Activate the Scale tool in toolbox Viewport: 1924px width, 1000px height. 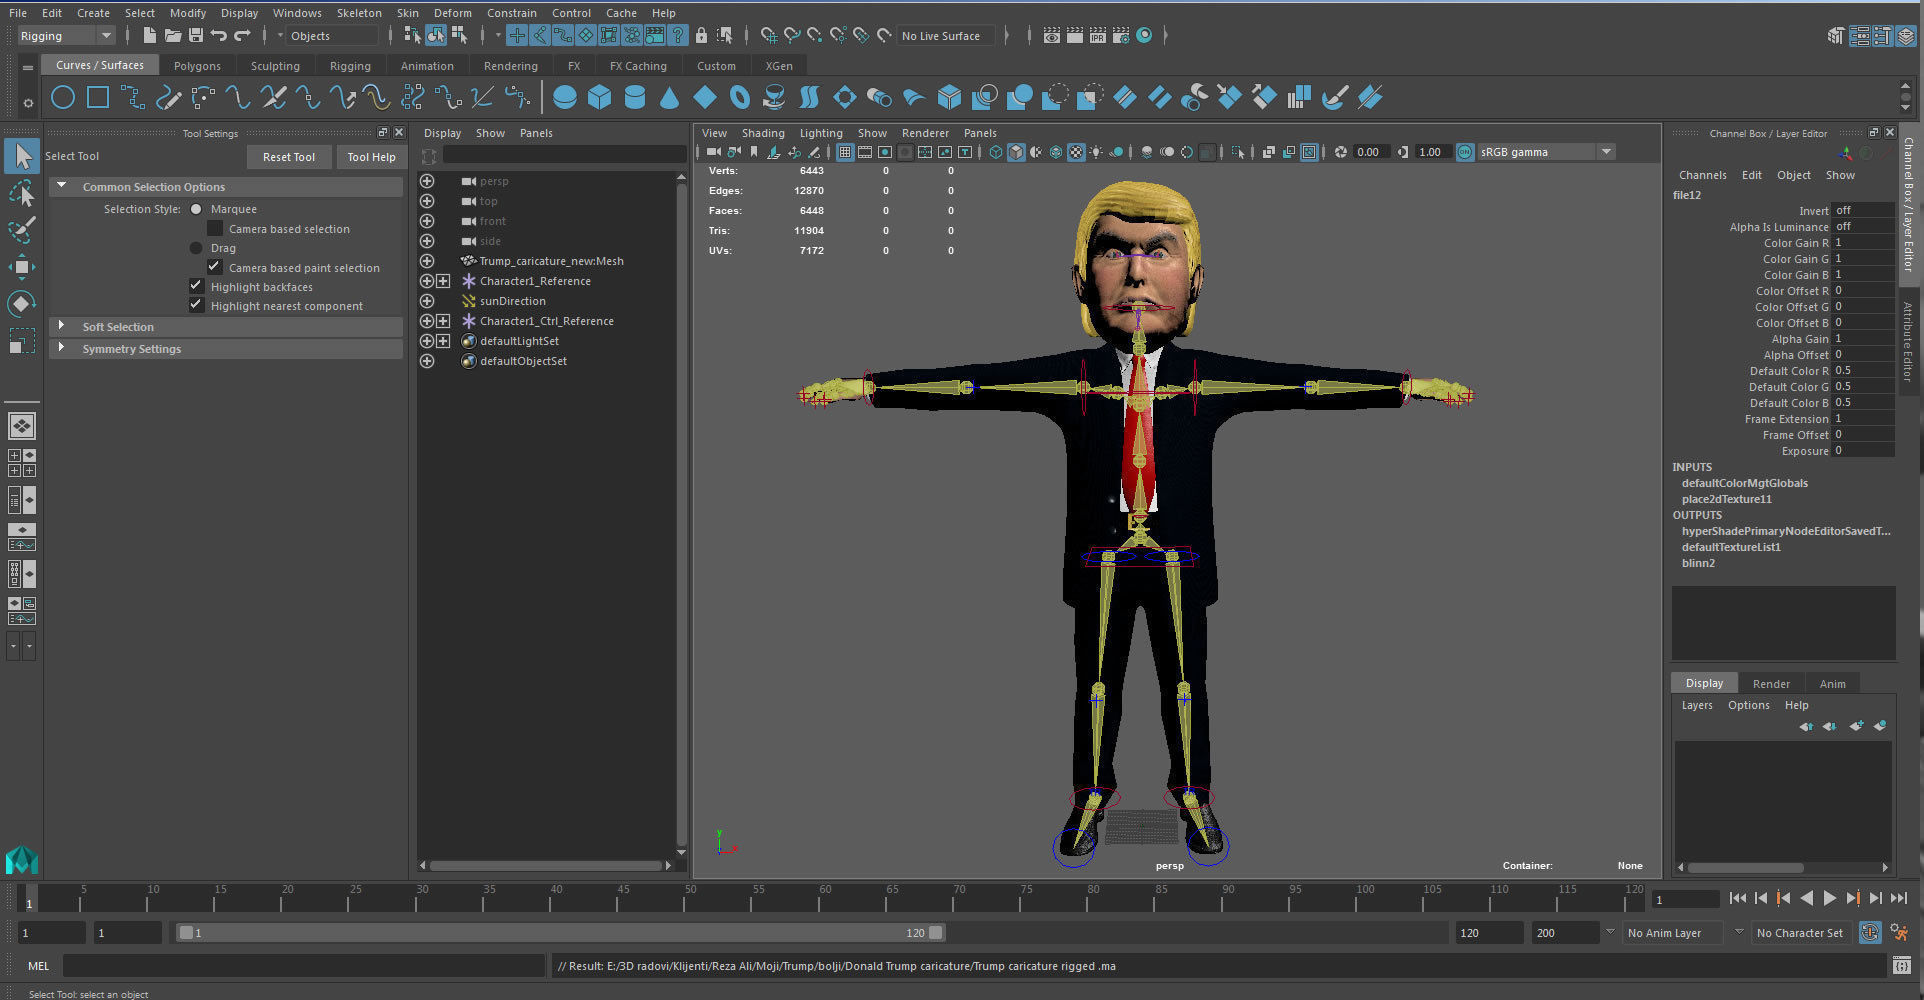22,340
